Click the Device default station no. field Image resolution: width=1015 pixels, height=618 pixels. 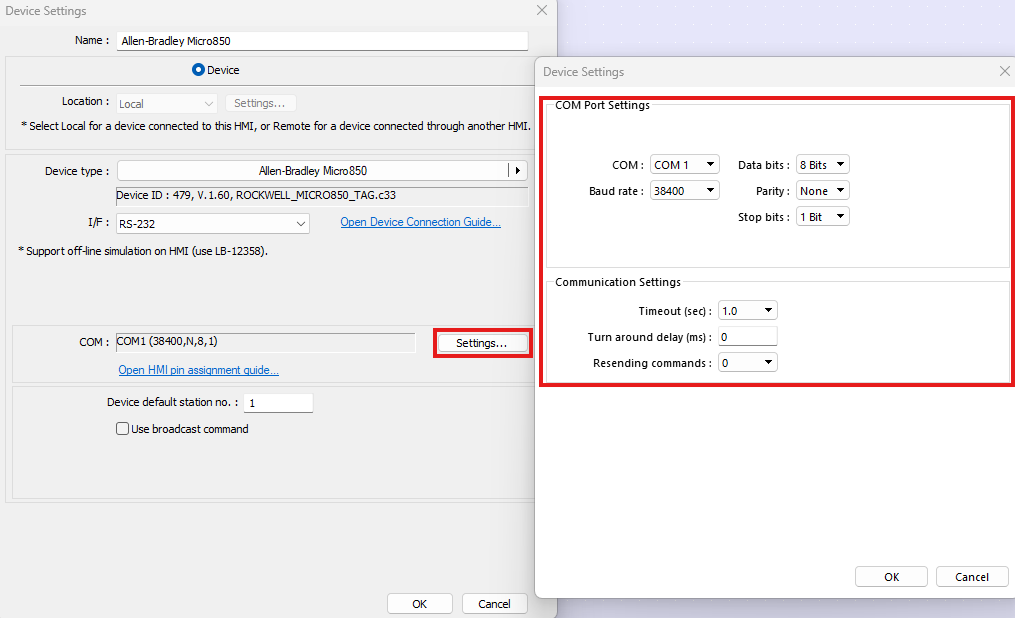click(x=278, y=403)
